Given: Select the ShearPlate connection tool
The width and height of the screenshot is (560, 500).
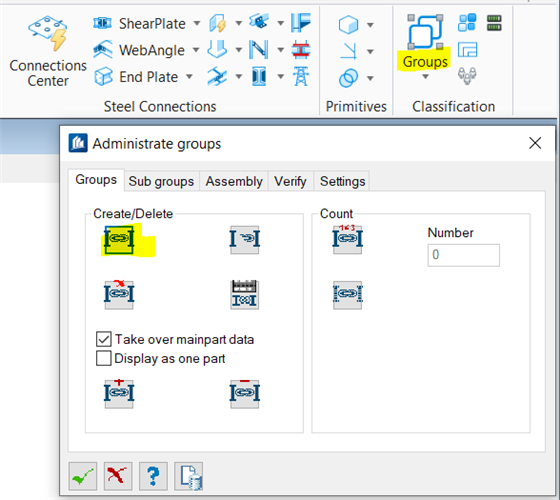Looking at the screenshot, I should click(x=139, y=24).
